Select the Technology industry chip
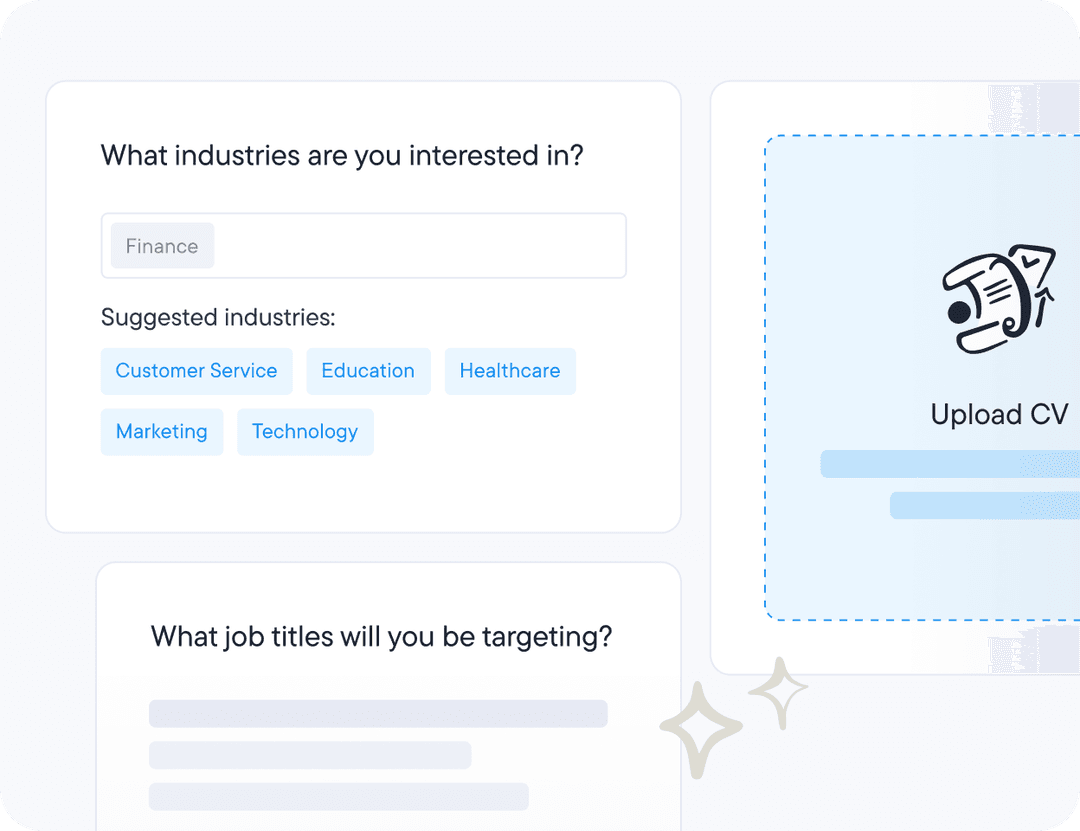Screen dimensions: 1080x831 pyautogui.click(x=305, y=432)
